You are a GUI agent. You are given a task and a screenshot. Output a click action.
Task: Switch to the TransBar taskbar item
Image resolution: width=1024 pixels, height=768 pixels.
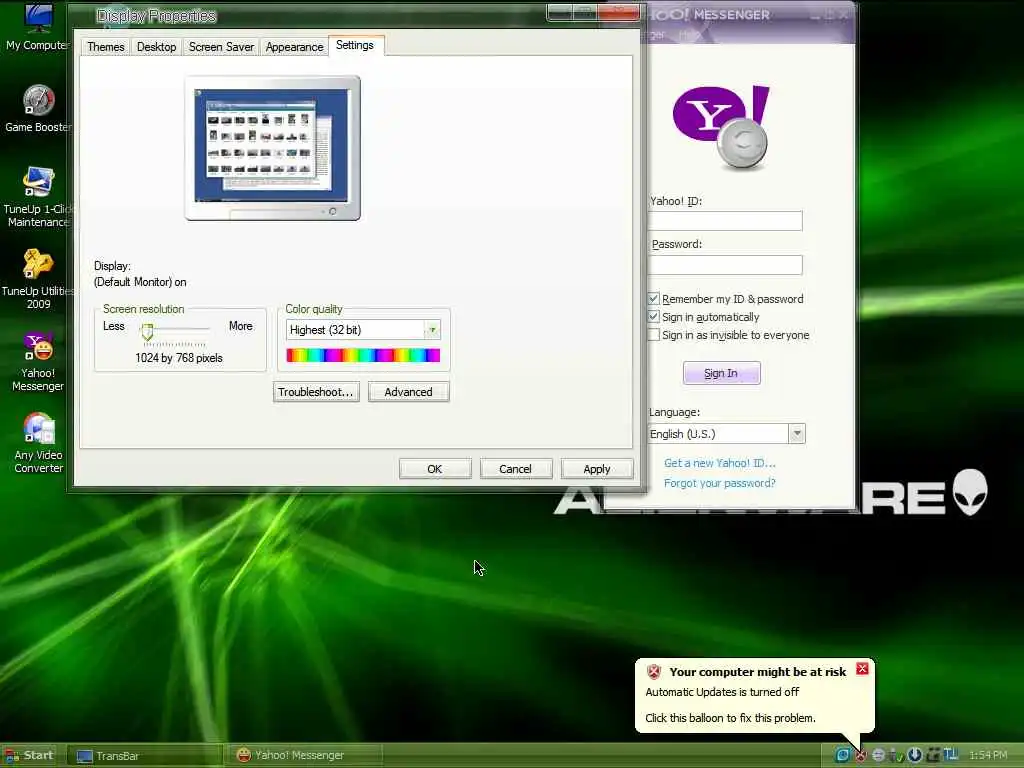145,756
